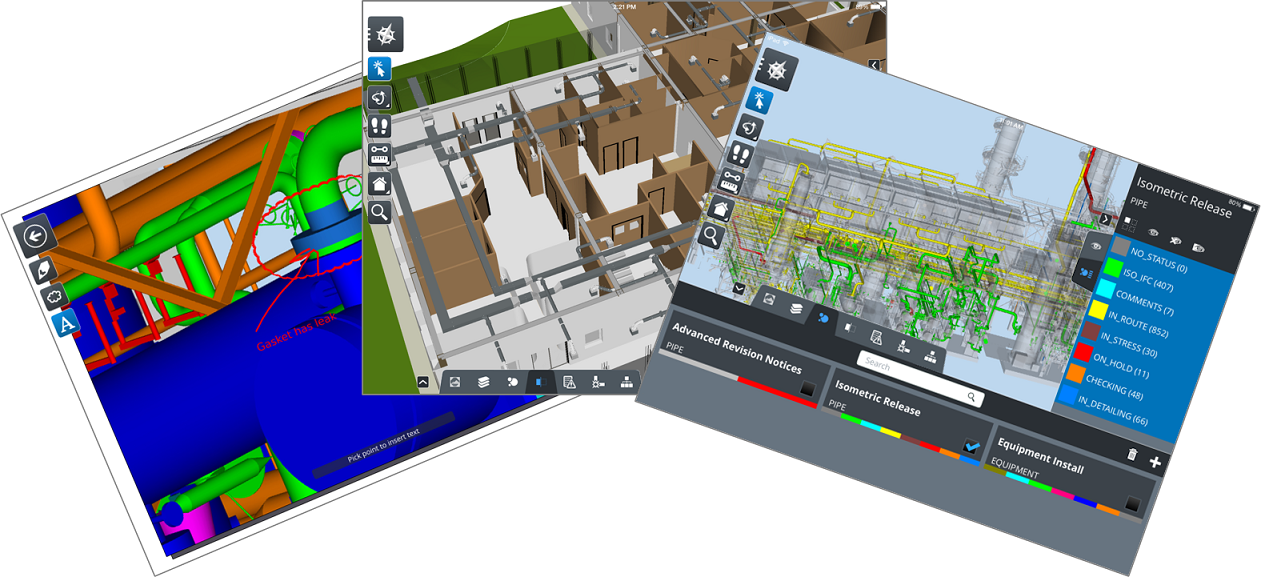Expand bottom panel chevron in the middle tablet

[424, 381]
